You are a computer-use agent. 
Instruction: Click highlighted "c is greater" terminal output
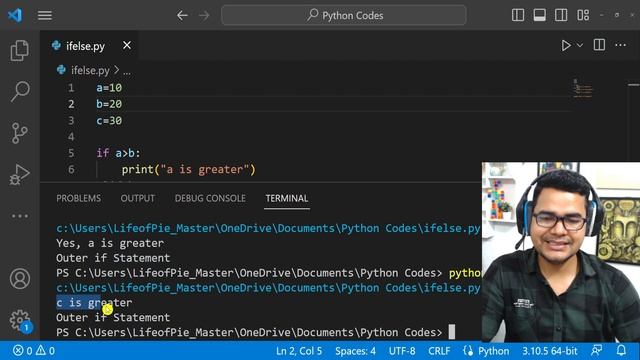[94, 303]
